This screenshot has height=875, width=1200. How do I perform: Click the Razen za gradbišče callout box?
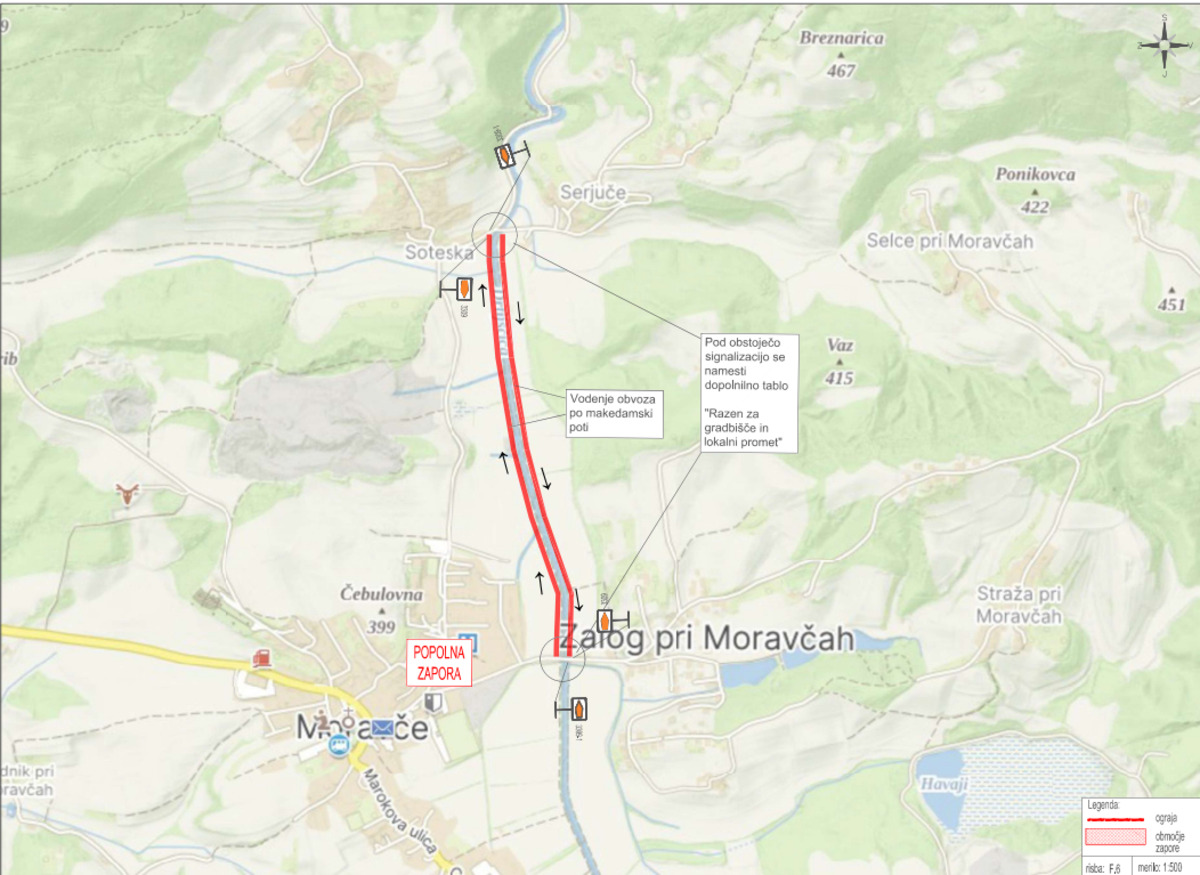(747, 394)
